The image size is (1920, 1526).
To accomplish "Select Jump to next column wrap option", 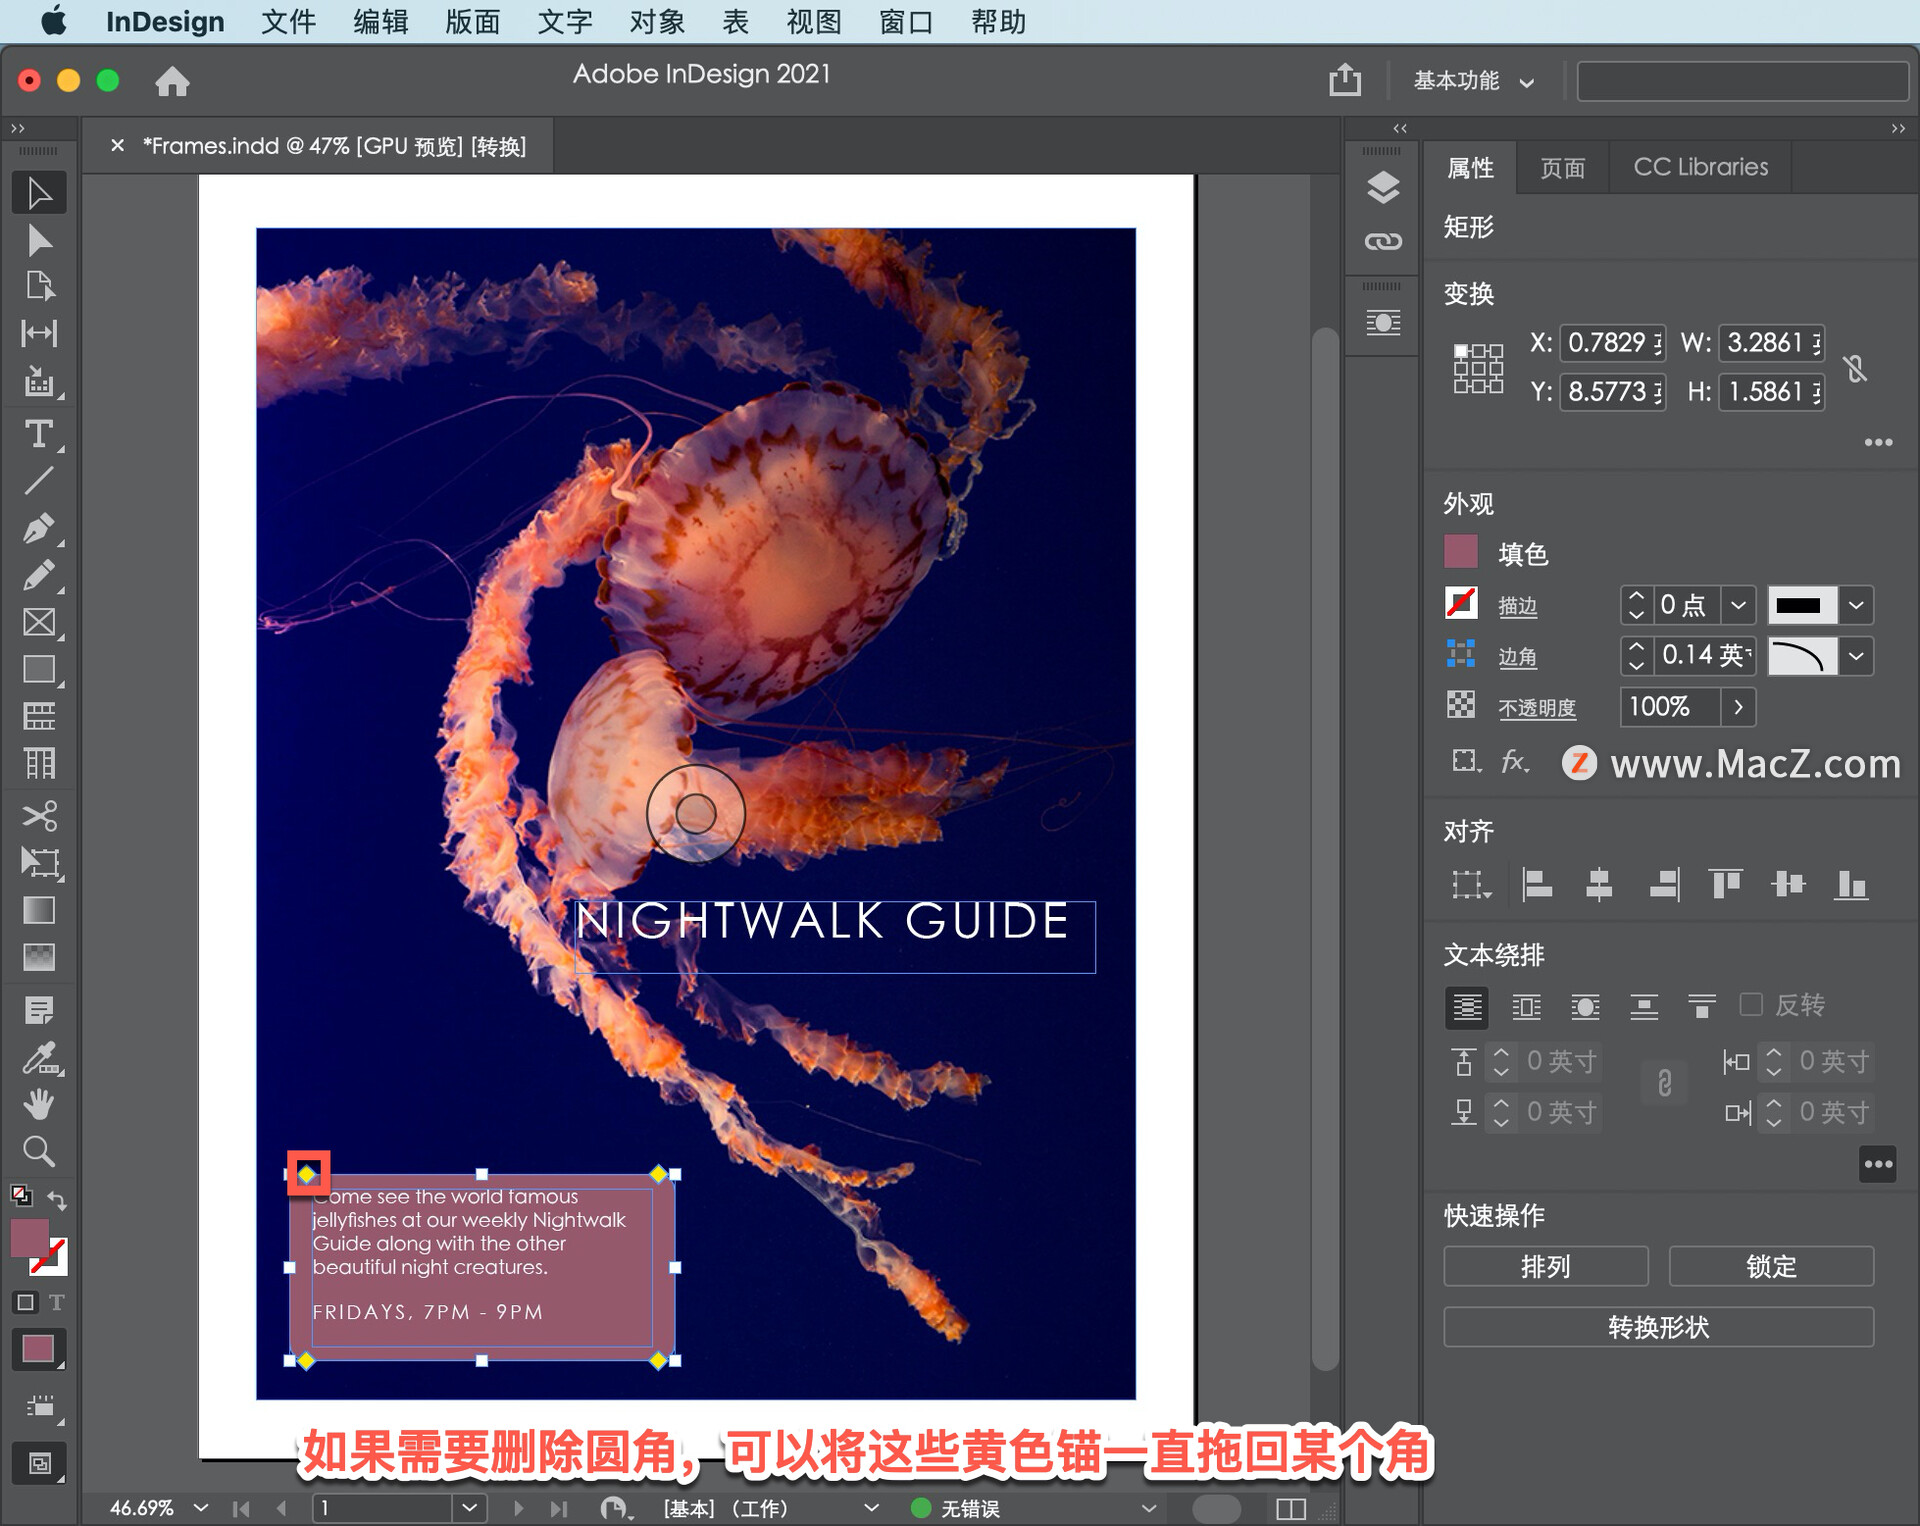I will pyautogui.click(x=1702, y=1007).
